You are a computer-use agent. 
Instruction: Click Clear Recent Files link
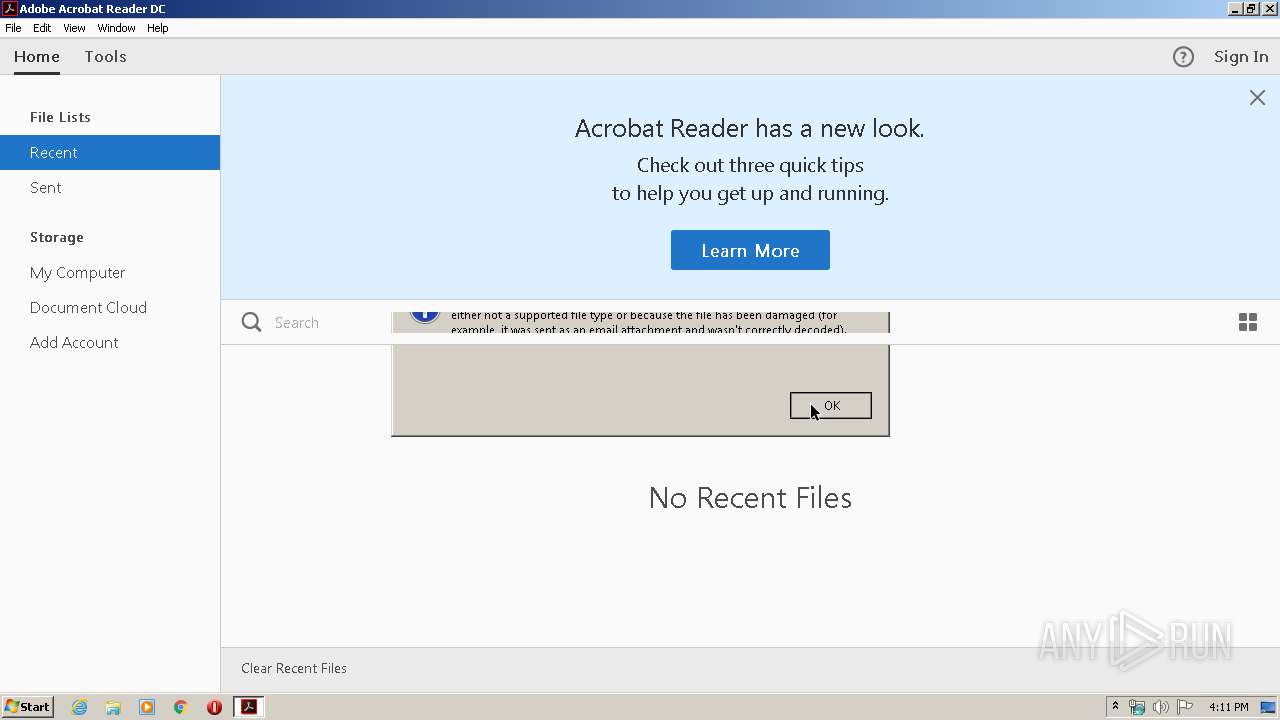pos(294,668)
